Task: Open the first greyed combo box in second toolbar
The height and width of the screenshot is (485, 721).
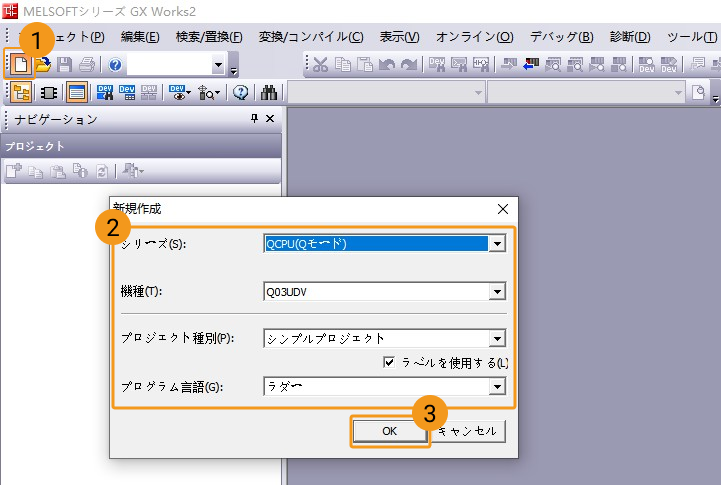Action: pyautogui.click(x=385, y=93)
